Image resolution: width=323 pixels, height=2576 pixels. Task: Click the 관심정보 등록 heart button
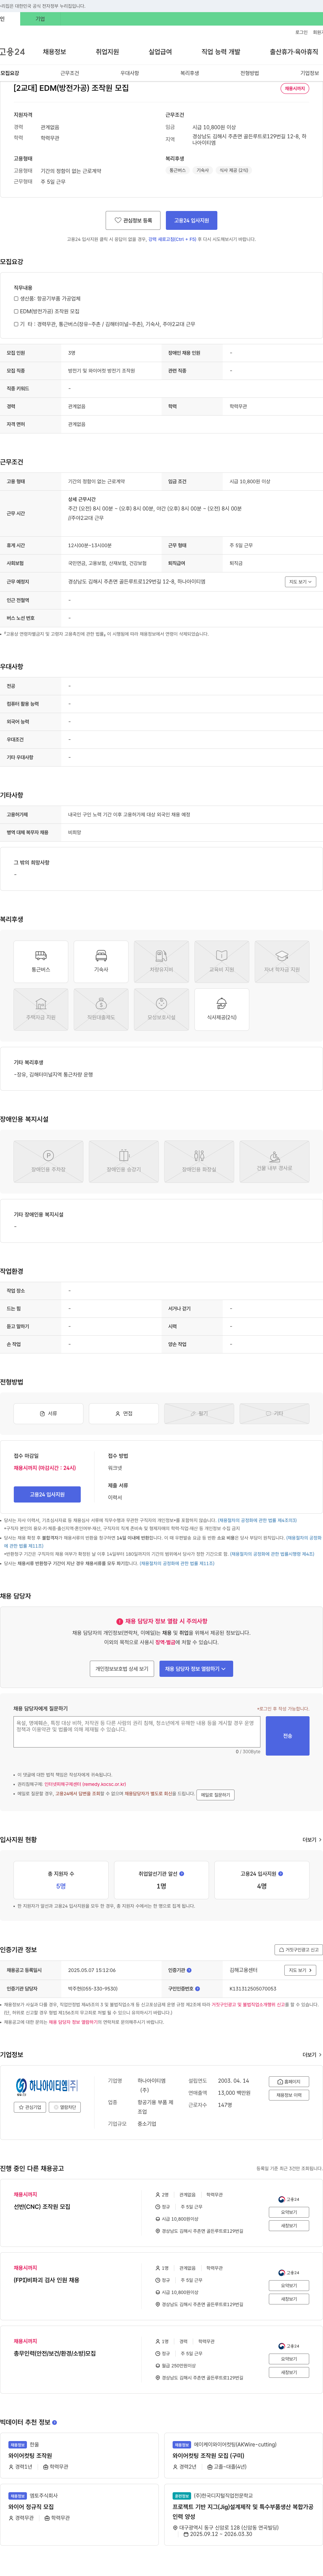pos(133,220)
